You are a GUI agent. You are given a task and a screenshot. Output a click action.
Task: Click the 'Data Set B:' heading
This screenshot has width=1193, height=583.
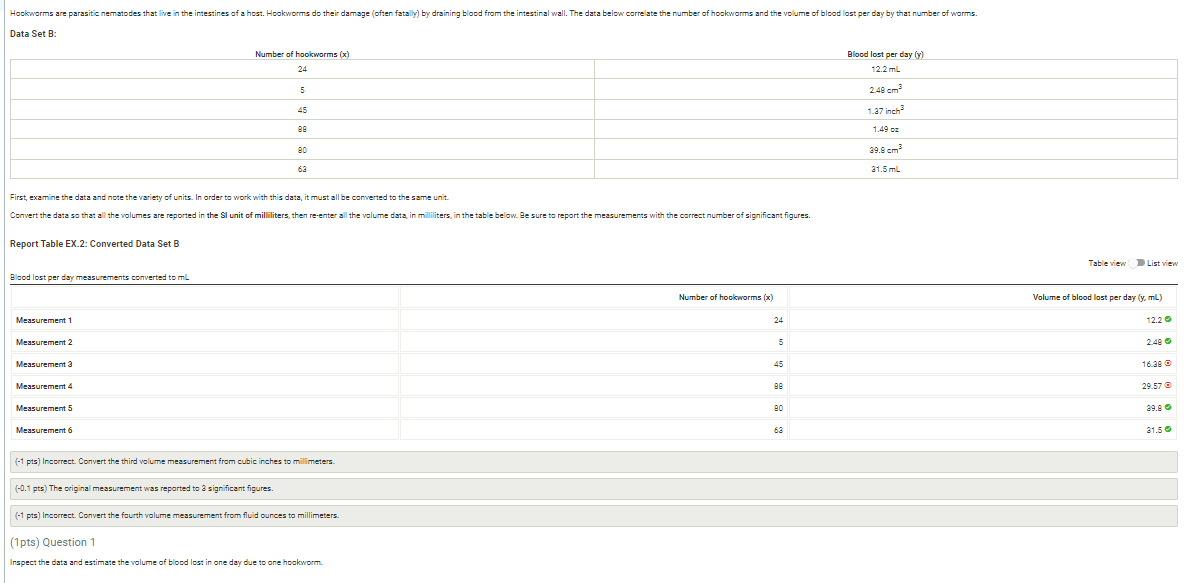coord(32,34)
